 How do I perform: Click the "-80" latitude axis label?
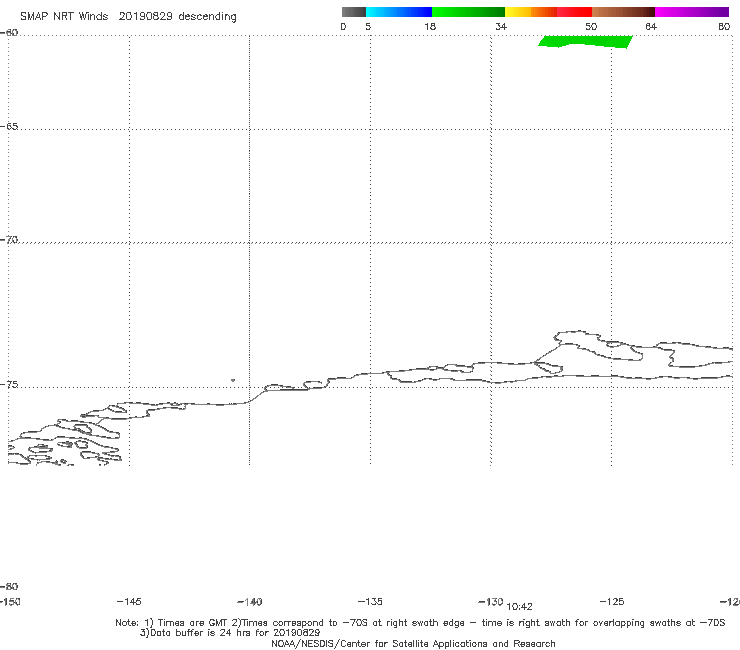point(9,586)
